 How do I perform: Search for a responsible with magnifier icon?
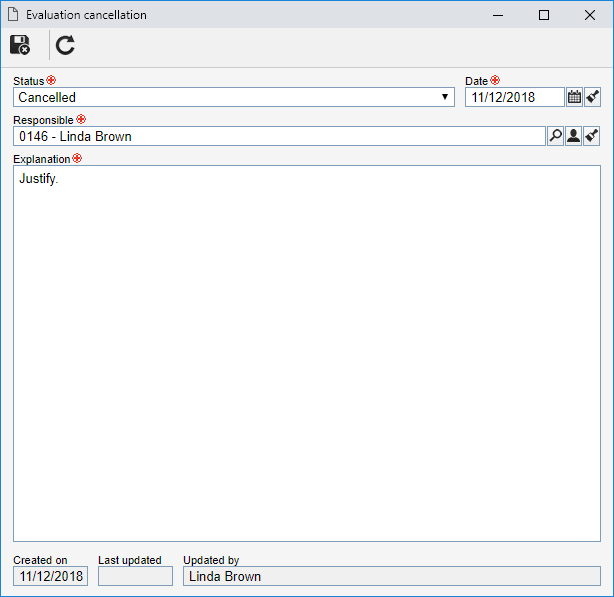(555, 136)
